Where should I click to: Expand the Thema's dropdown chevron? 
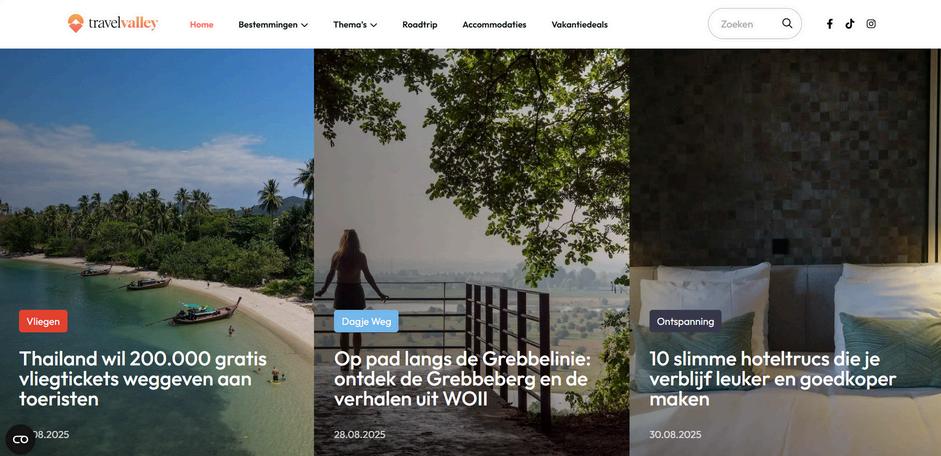point(373,25)
